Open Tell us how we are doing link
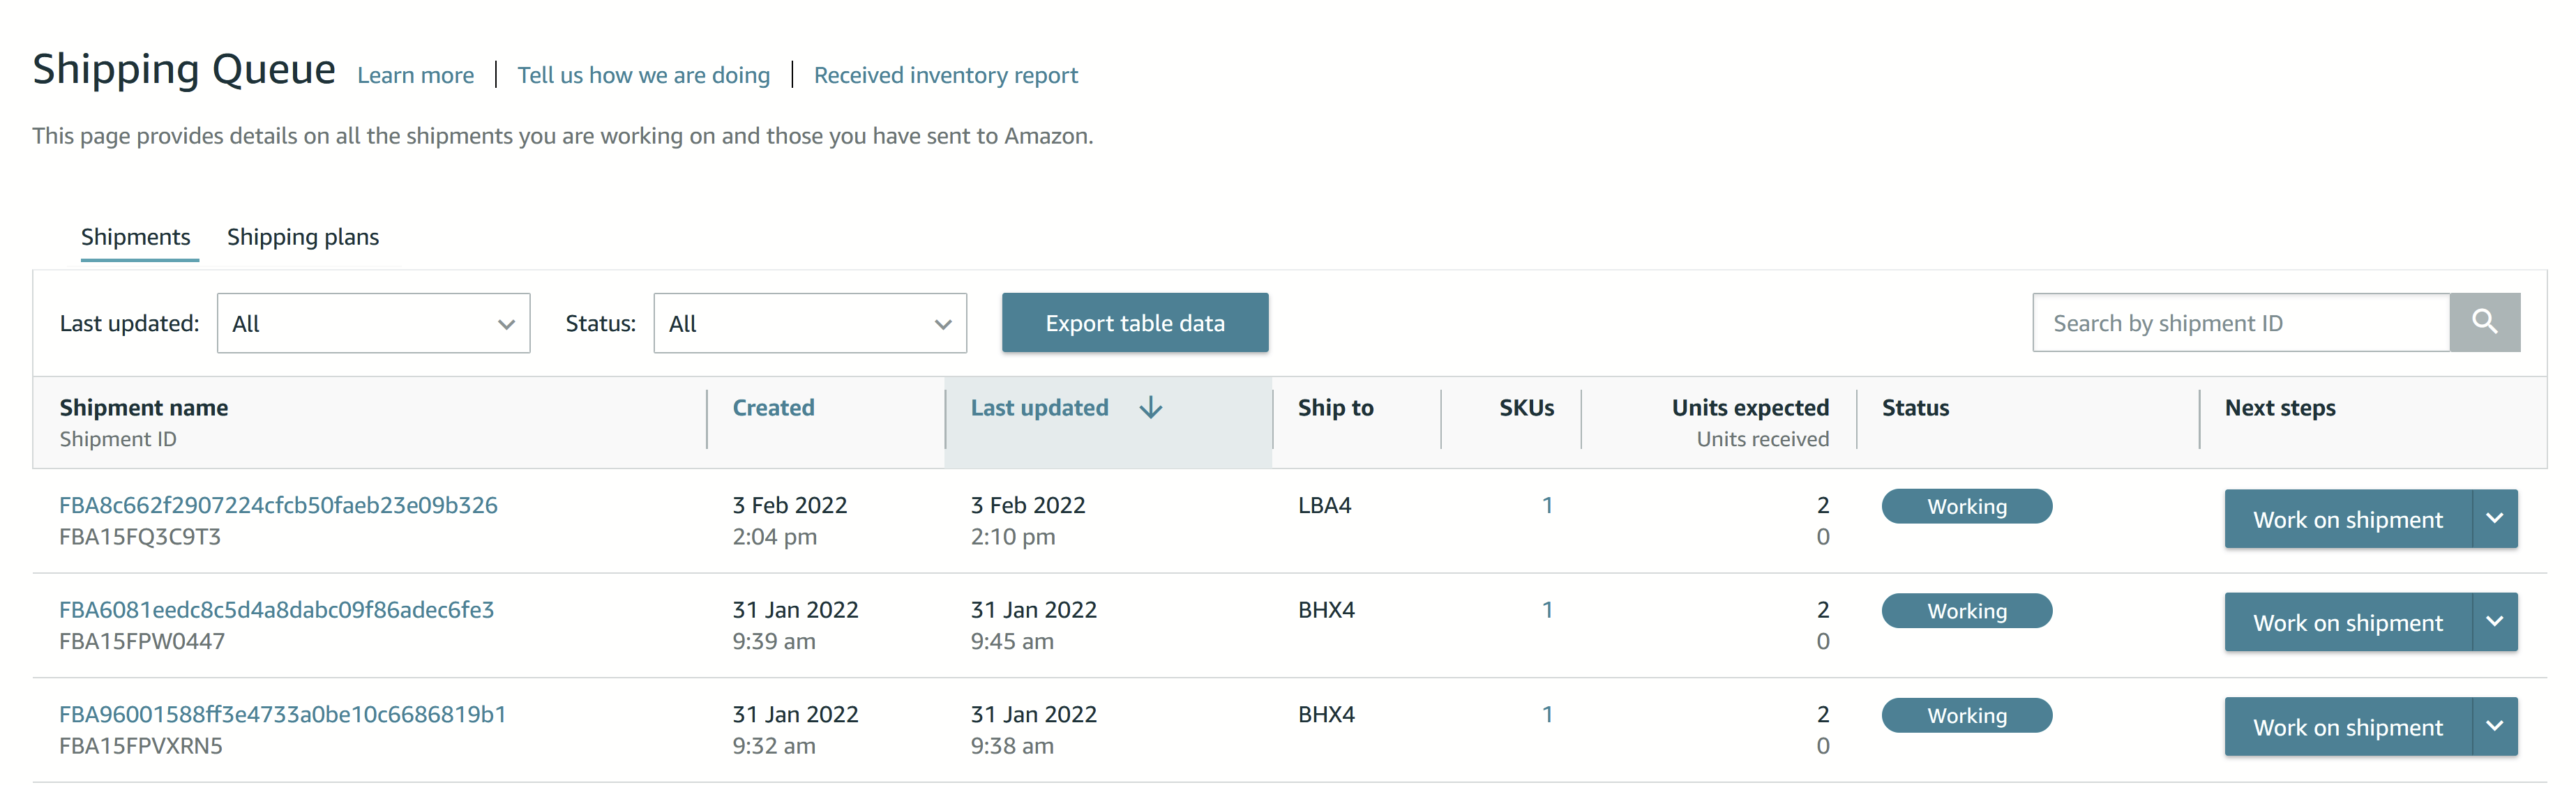This screenshot has height=785, width=2576. coord(643,75)
